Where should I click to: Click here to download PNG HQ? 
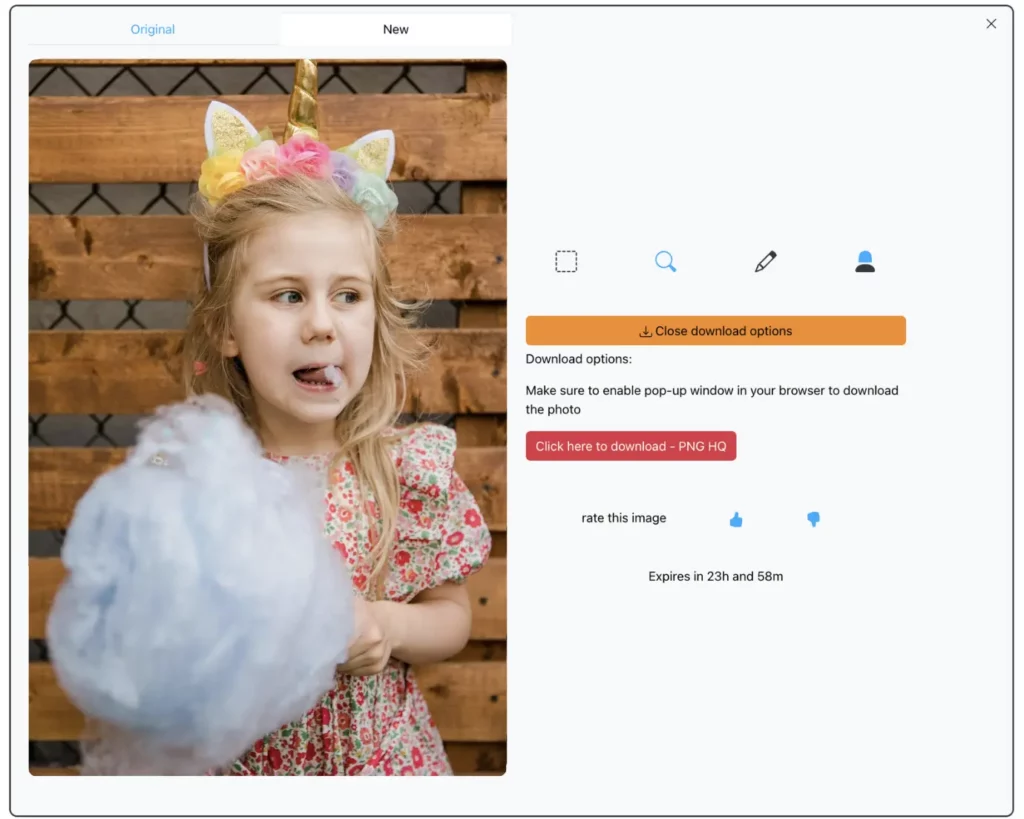tap(631, 446)
